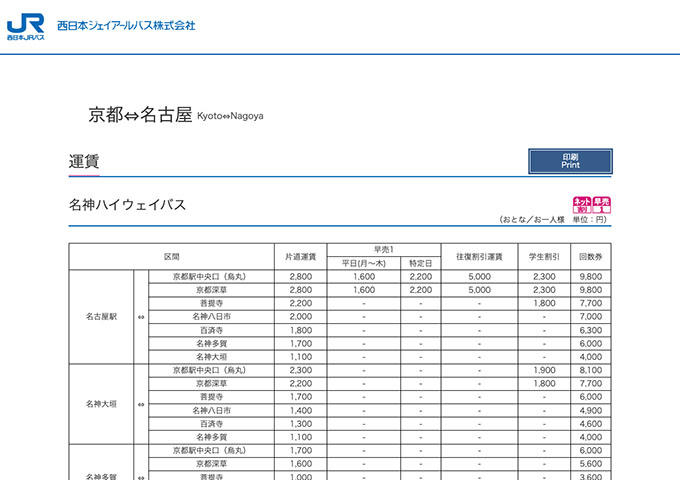Click the 8,100 coupon ticket price cell

pos(590,370)
